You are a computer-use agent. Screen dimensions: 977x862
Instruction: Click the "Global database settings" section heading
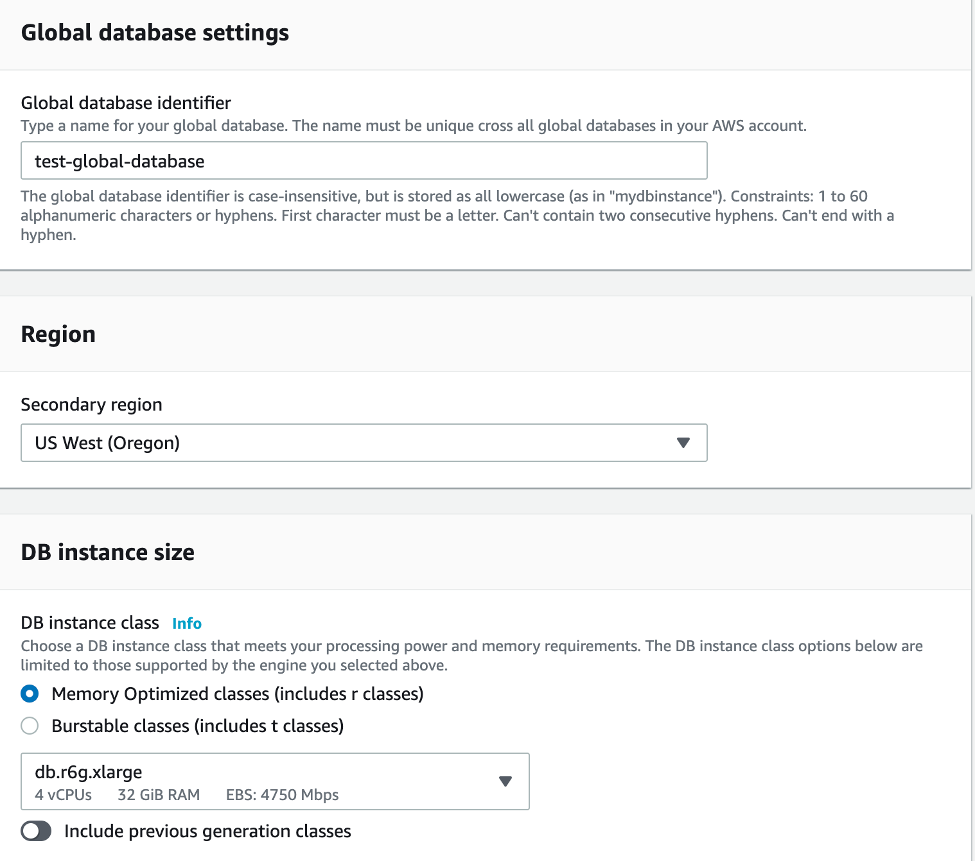(x=155, y=33)
